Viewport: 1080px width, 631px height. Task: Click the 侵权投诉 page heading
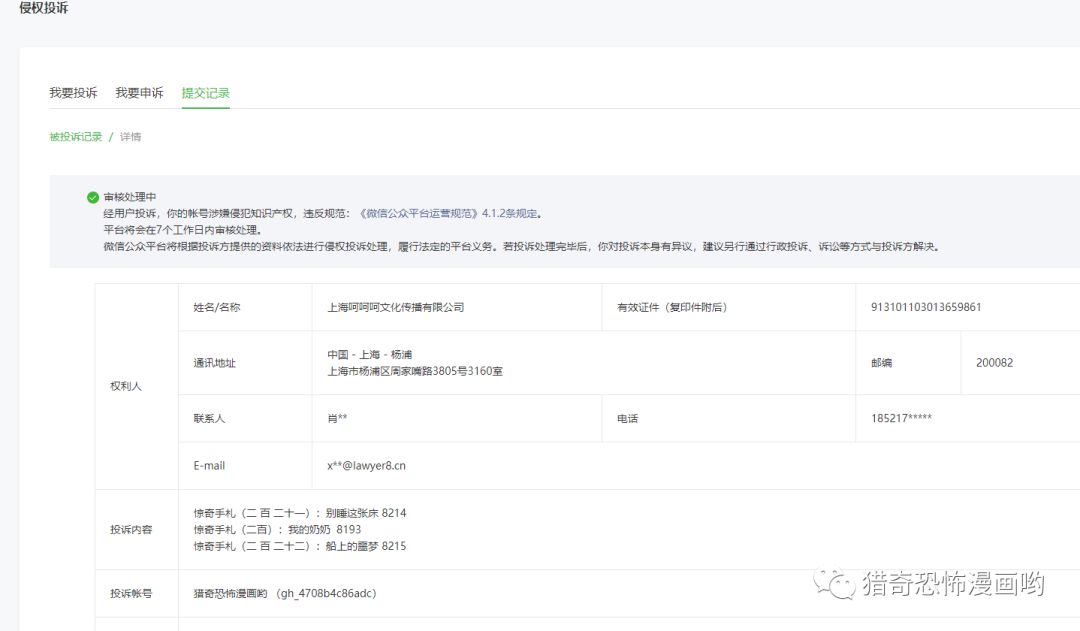43,8
